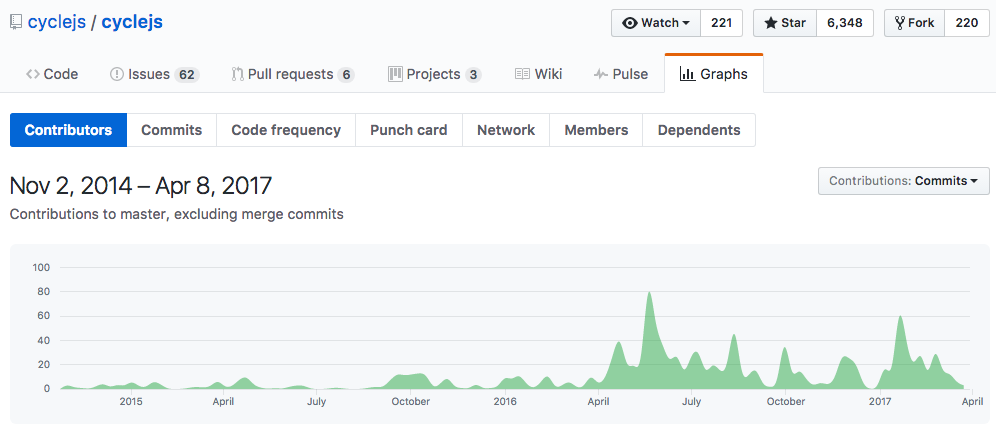Image resolution: width=996 pixels, height=433 pixels.
Task: Open the cyclejs owner link
Action: click(x=57, y=22)
